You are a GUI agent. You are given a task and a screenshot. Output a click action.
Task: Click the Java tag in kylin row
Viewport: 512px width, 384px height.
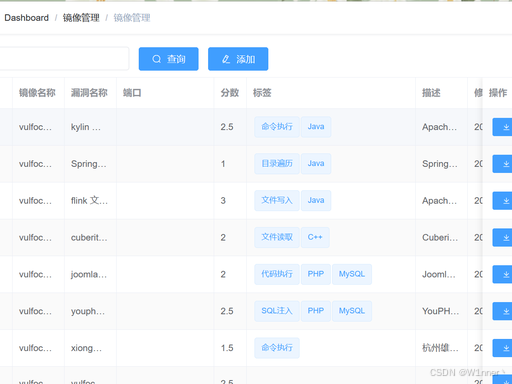(x=316, y=127)
